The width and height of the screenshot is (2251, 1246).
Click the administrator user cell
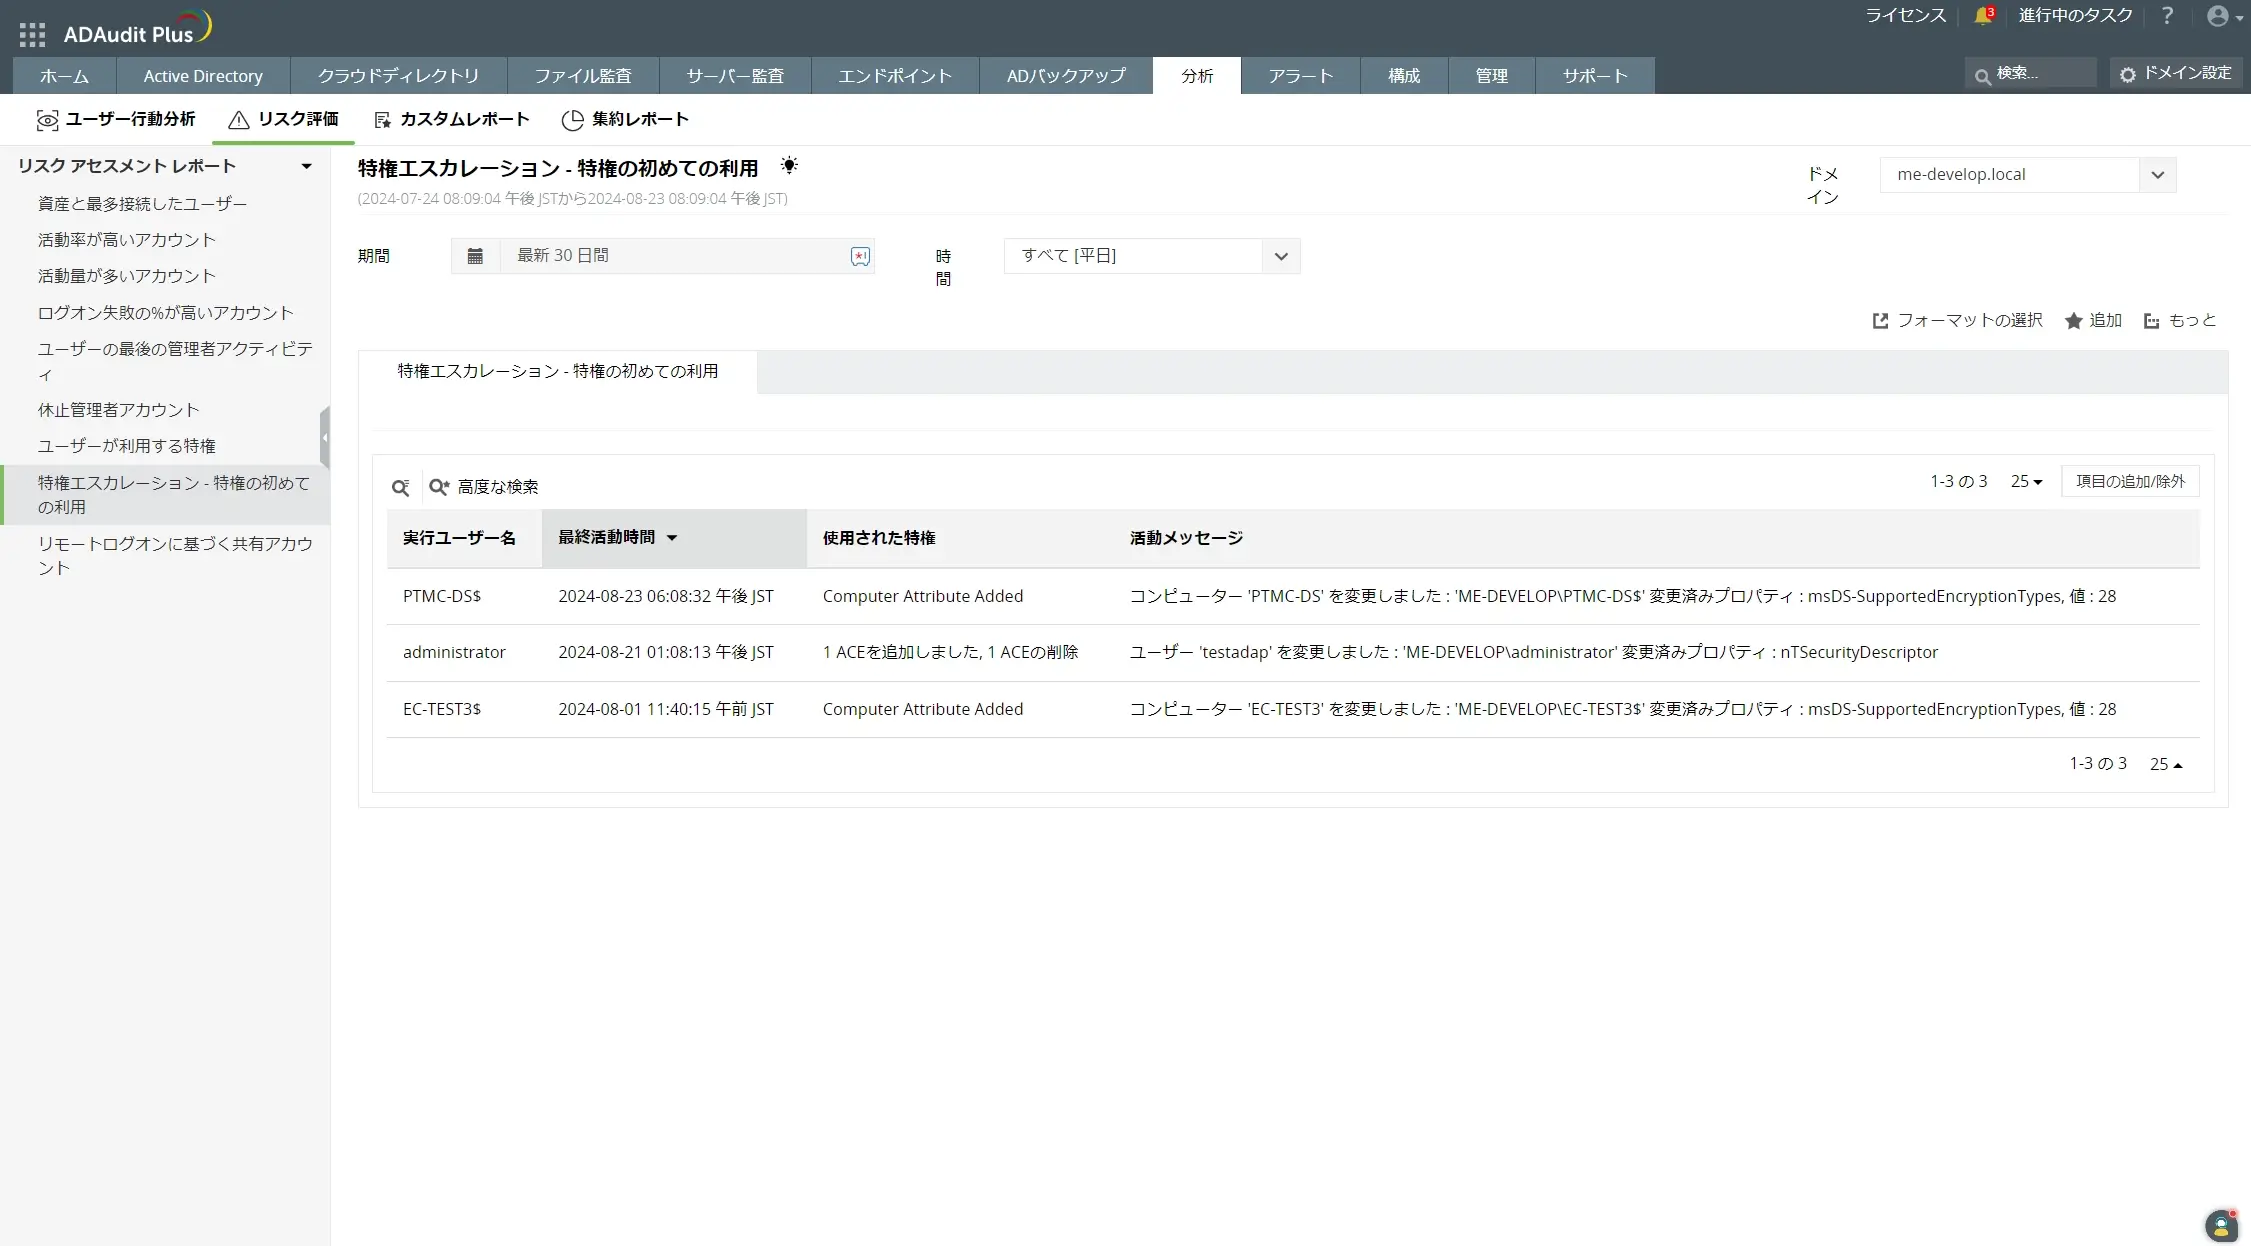(x=454, y=652)
